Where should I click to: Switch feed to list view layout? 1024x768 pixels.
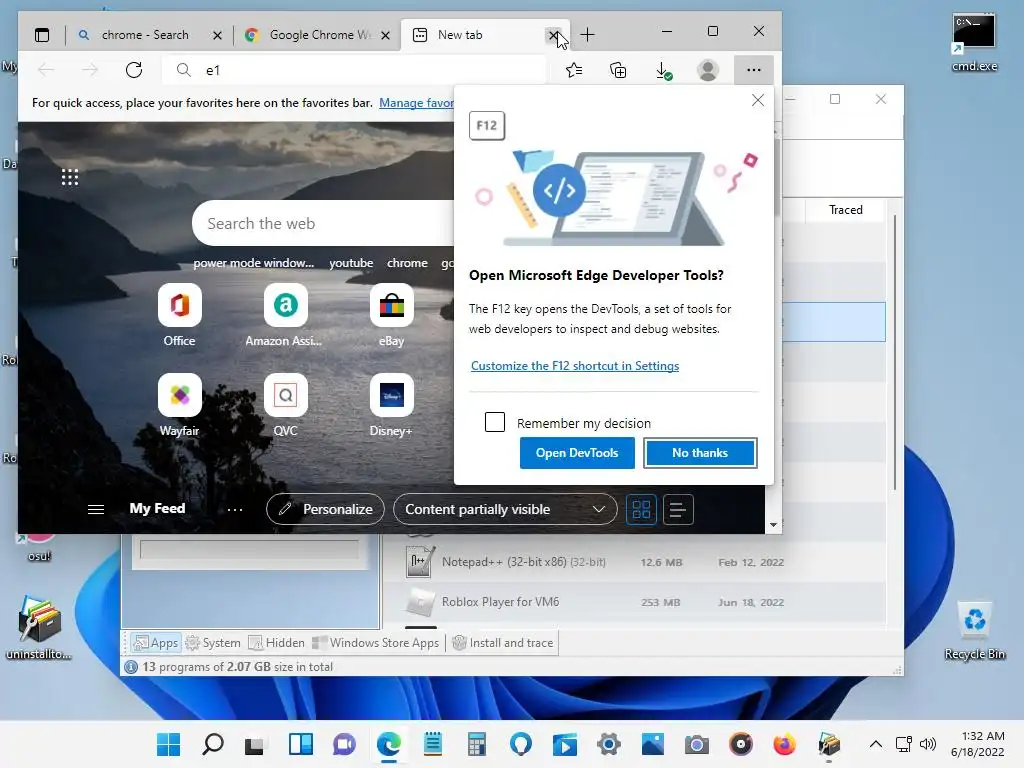coord(678,509)
